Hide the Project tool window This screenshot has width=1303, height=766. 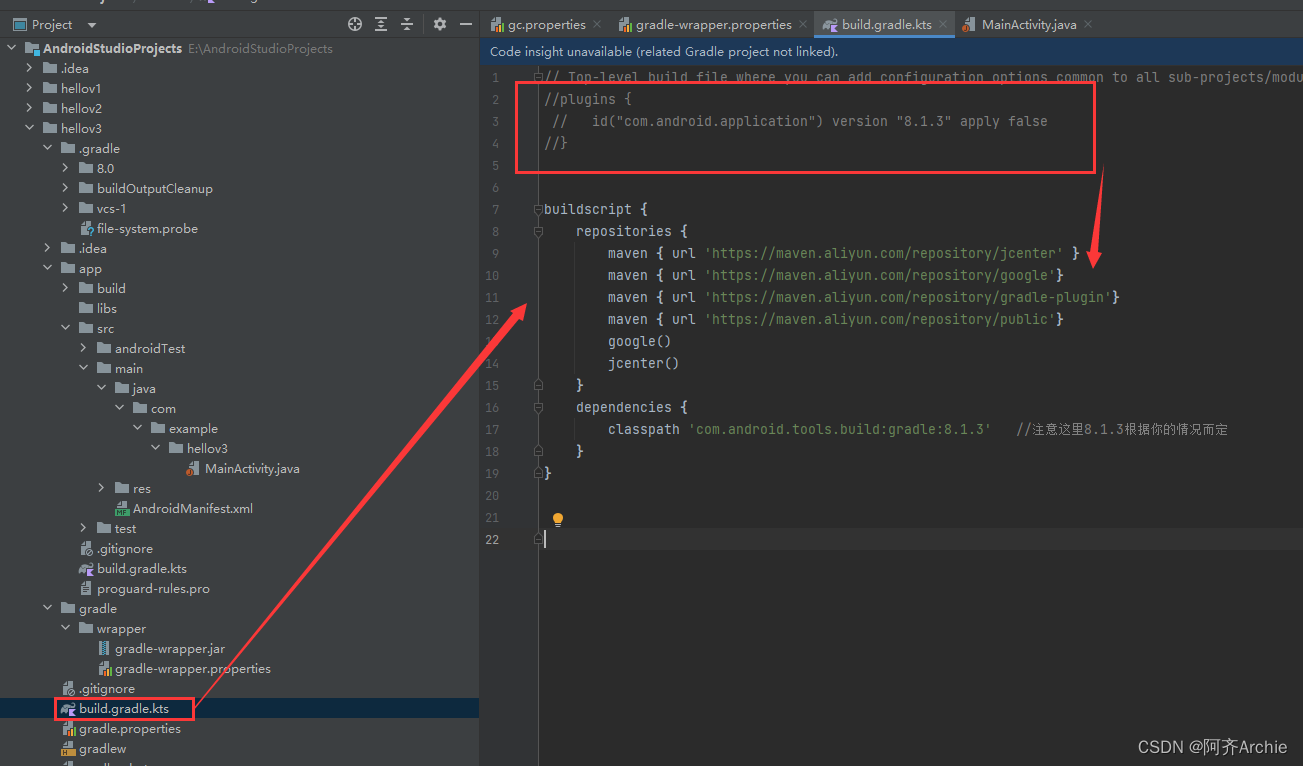[x=465, y=24]
